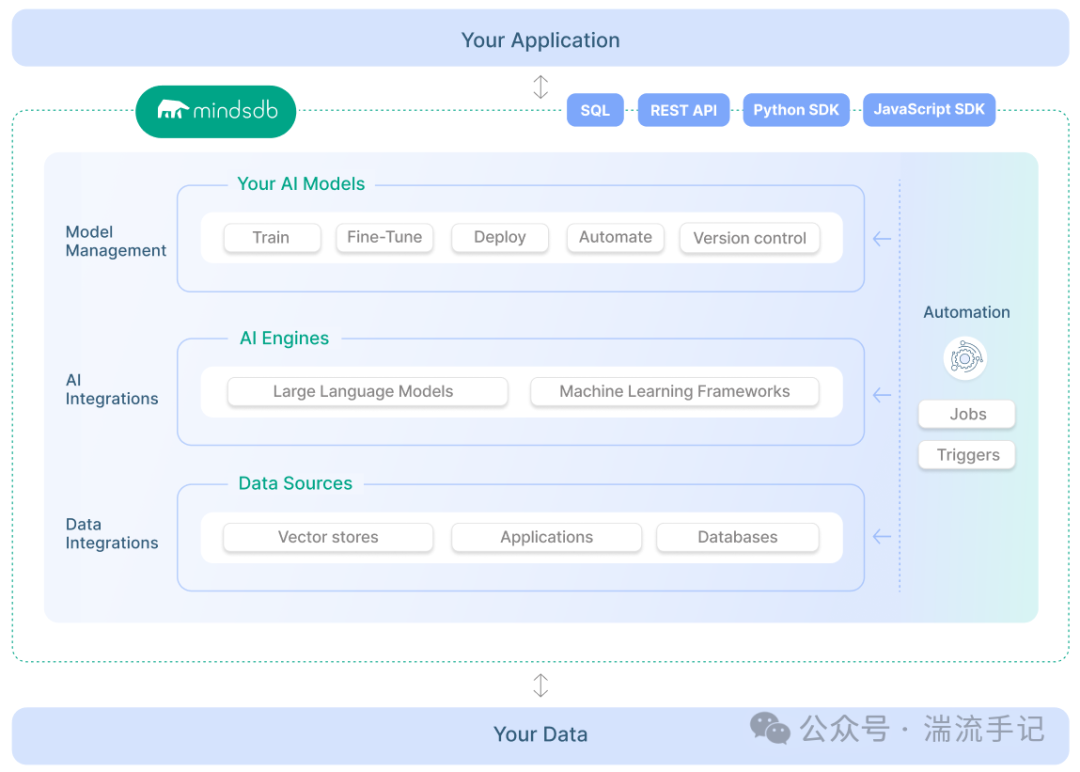Select the Applications box
The image size is (1080, 772).
click(x=547, y=537)
